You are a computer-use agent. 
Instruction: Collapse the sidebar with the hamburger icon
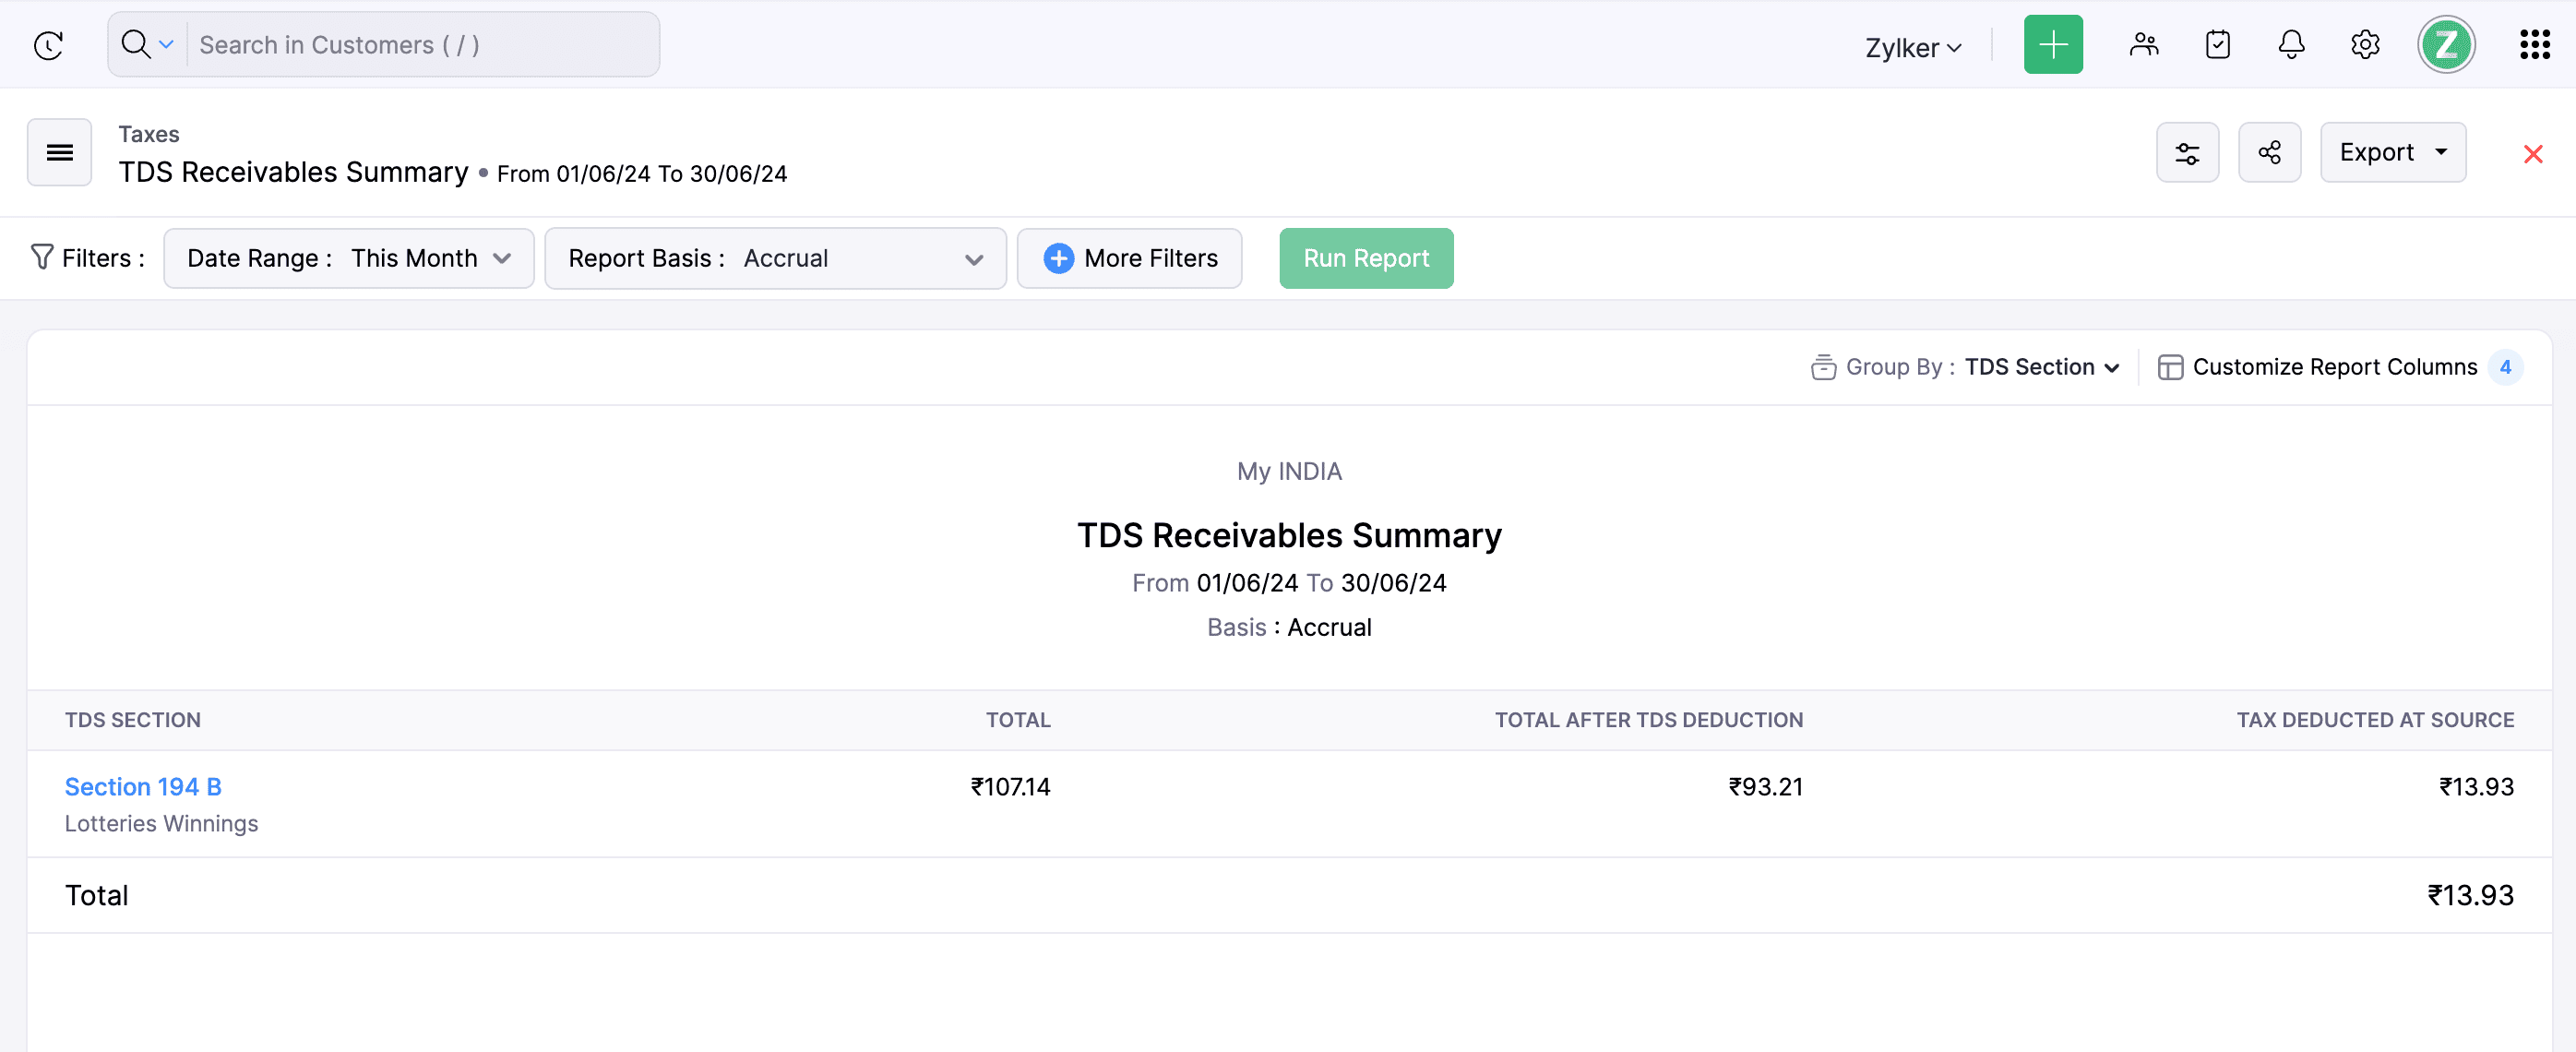pyautogui.click(x=59, y=152)
